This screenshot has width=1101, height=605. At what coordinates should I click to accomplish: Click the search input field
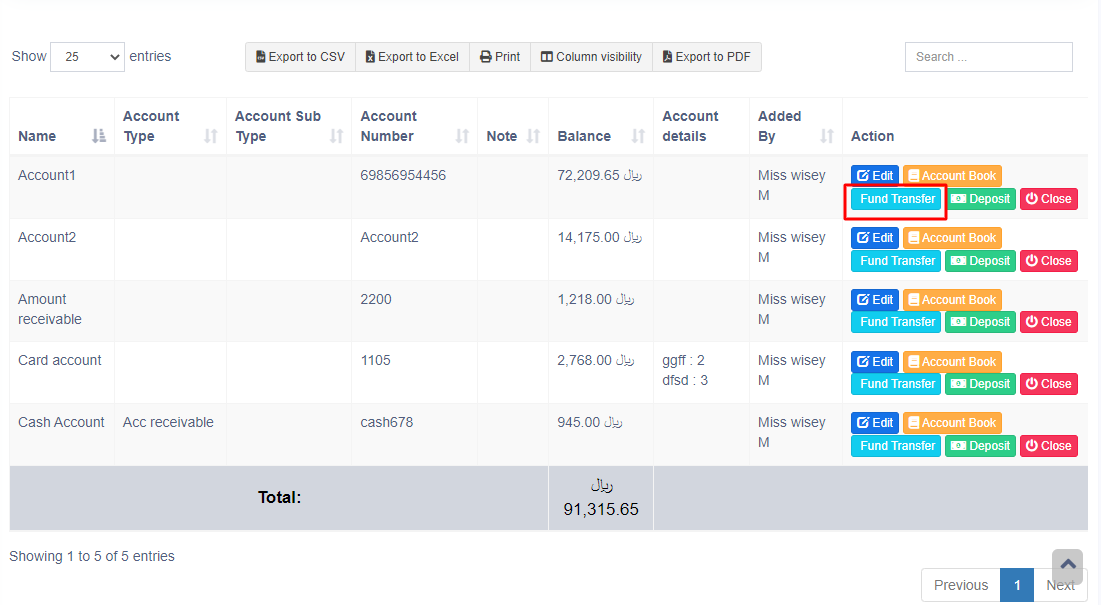point(988,57)
